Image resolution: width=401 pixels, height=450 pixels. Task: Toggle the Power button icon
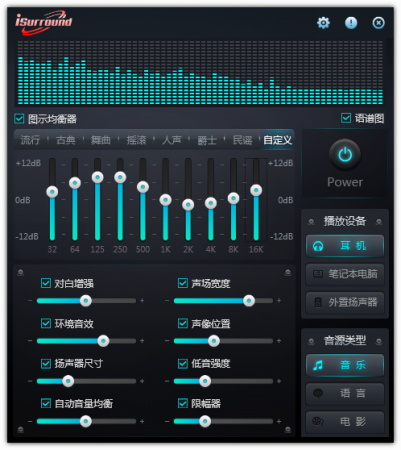345,155
